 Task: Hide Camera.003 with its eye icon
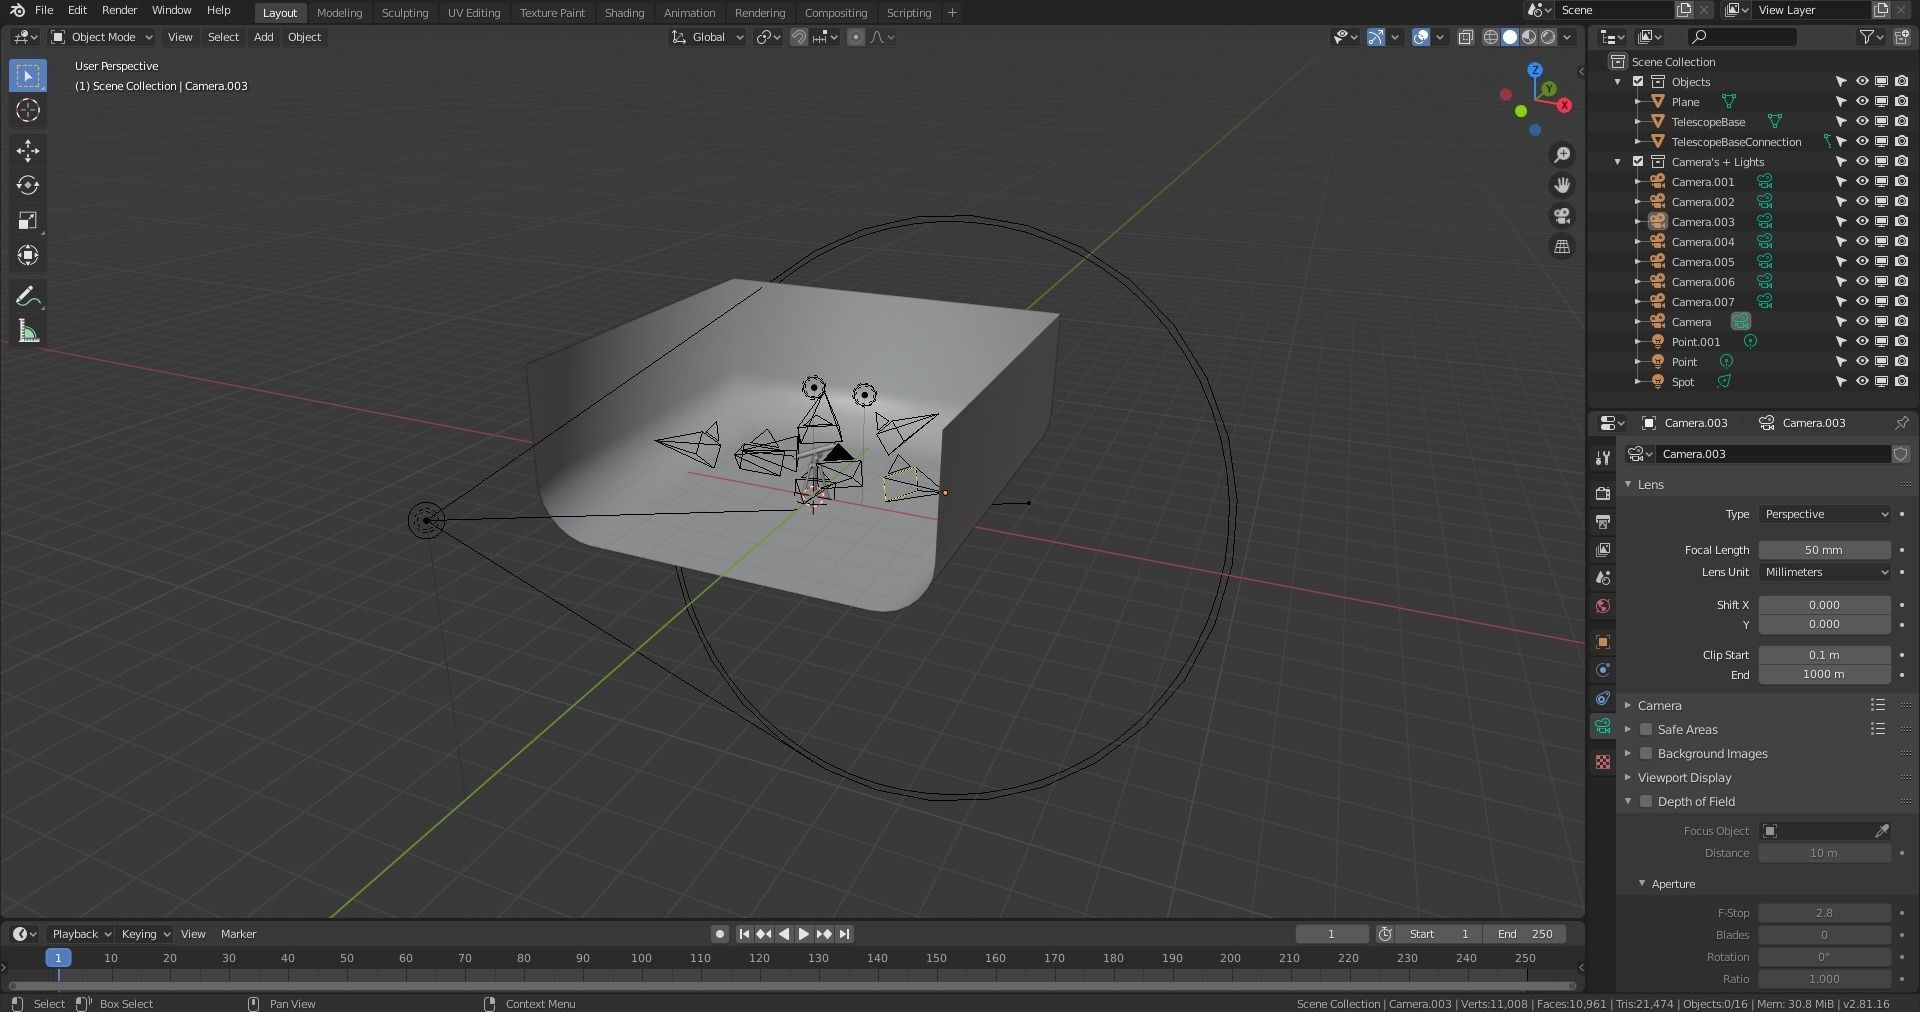1862,222
